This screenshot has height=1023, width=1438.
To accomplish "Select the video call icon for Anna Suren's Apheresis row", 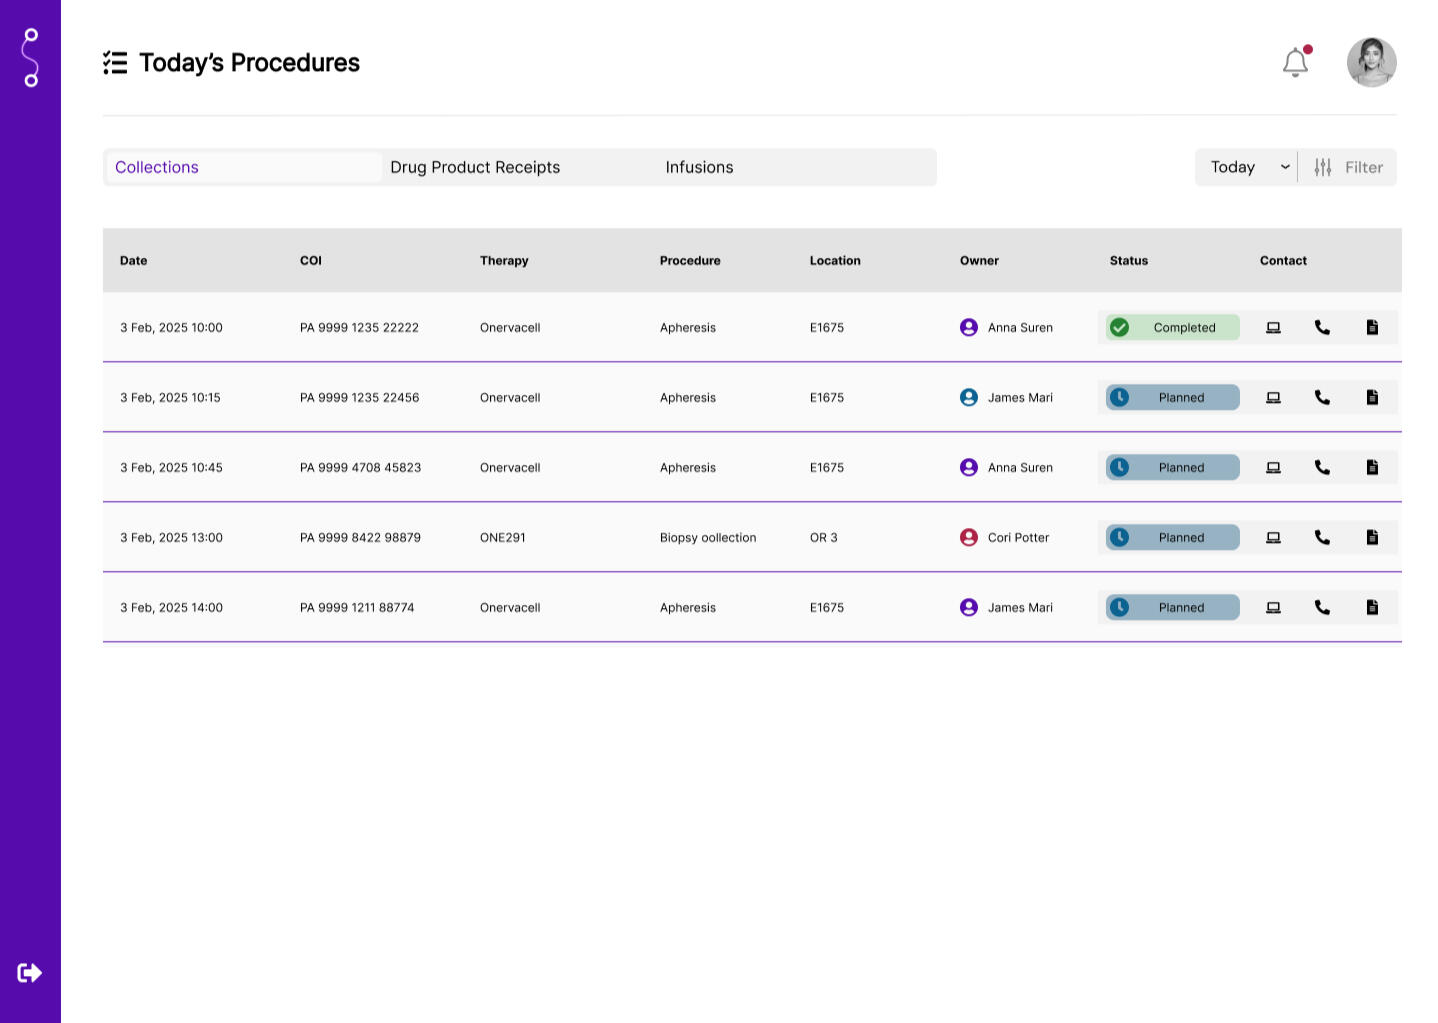I will (1273, 327).
